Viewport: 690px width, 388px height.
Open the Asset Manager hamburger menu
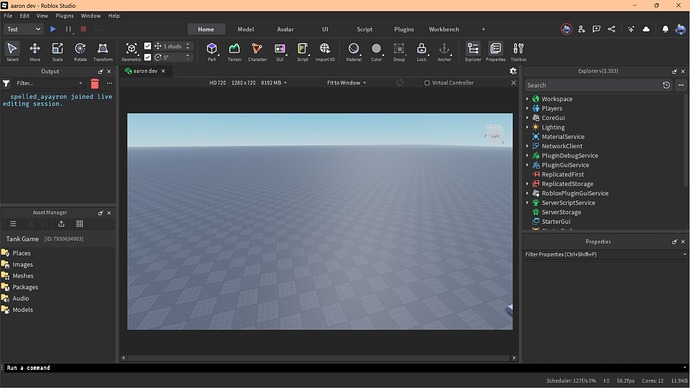[x=13, y=224]
